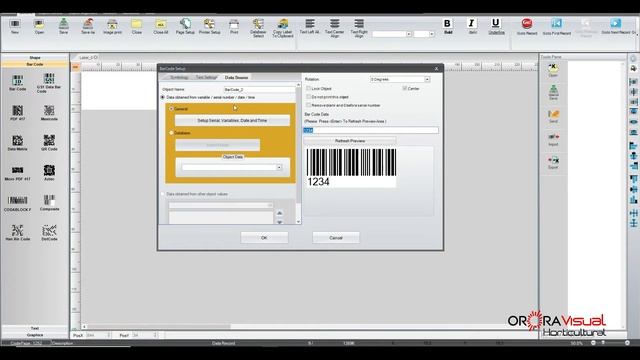Select the Database radio option
This screenshot has width=640, height=360.
click(171, 133)
